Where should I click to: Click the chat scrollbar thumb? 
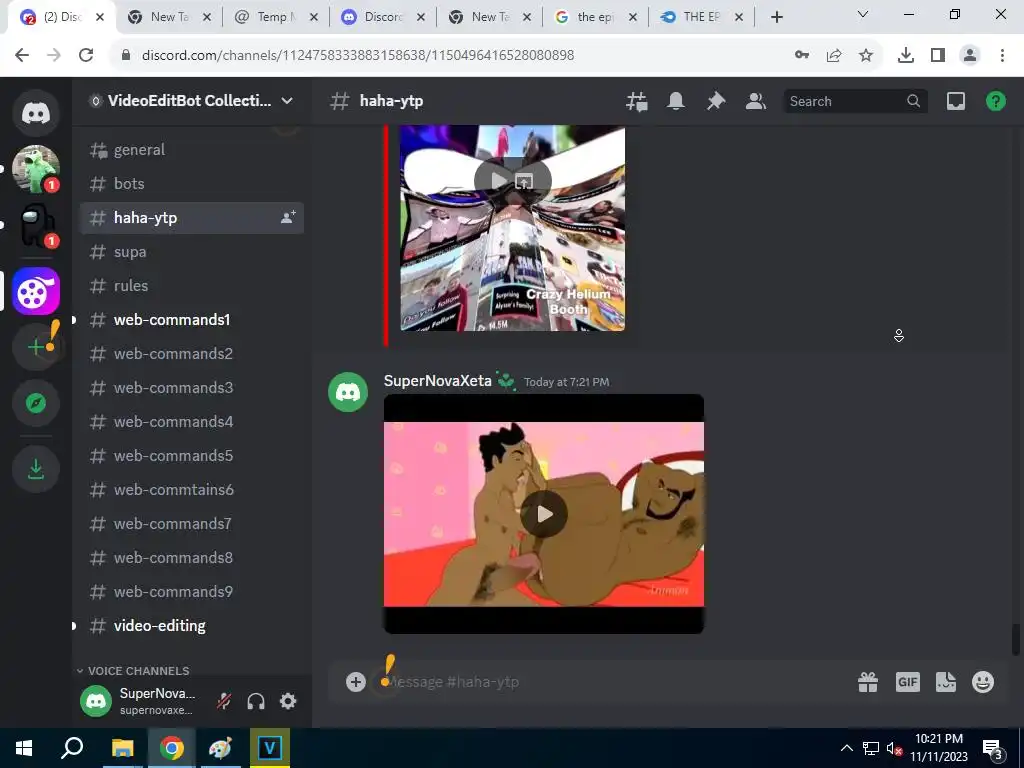point(1016,639)
